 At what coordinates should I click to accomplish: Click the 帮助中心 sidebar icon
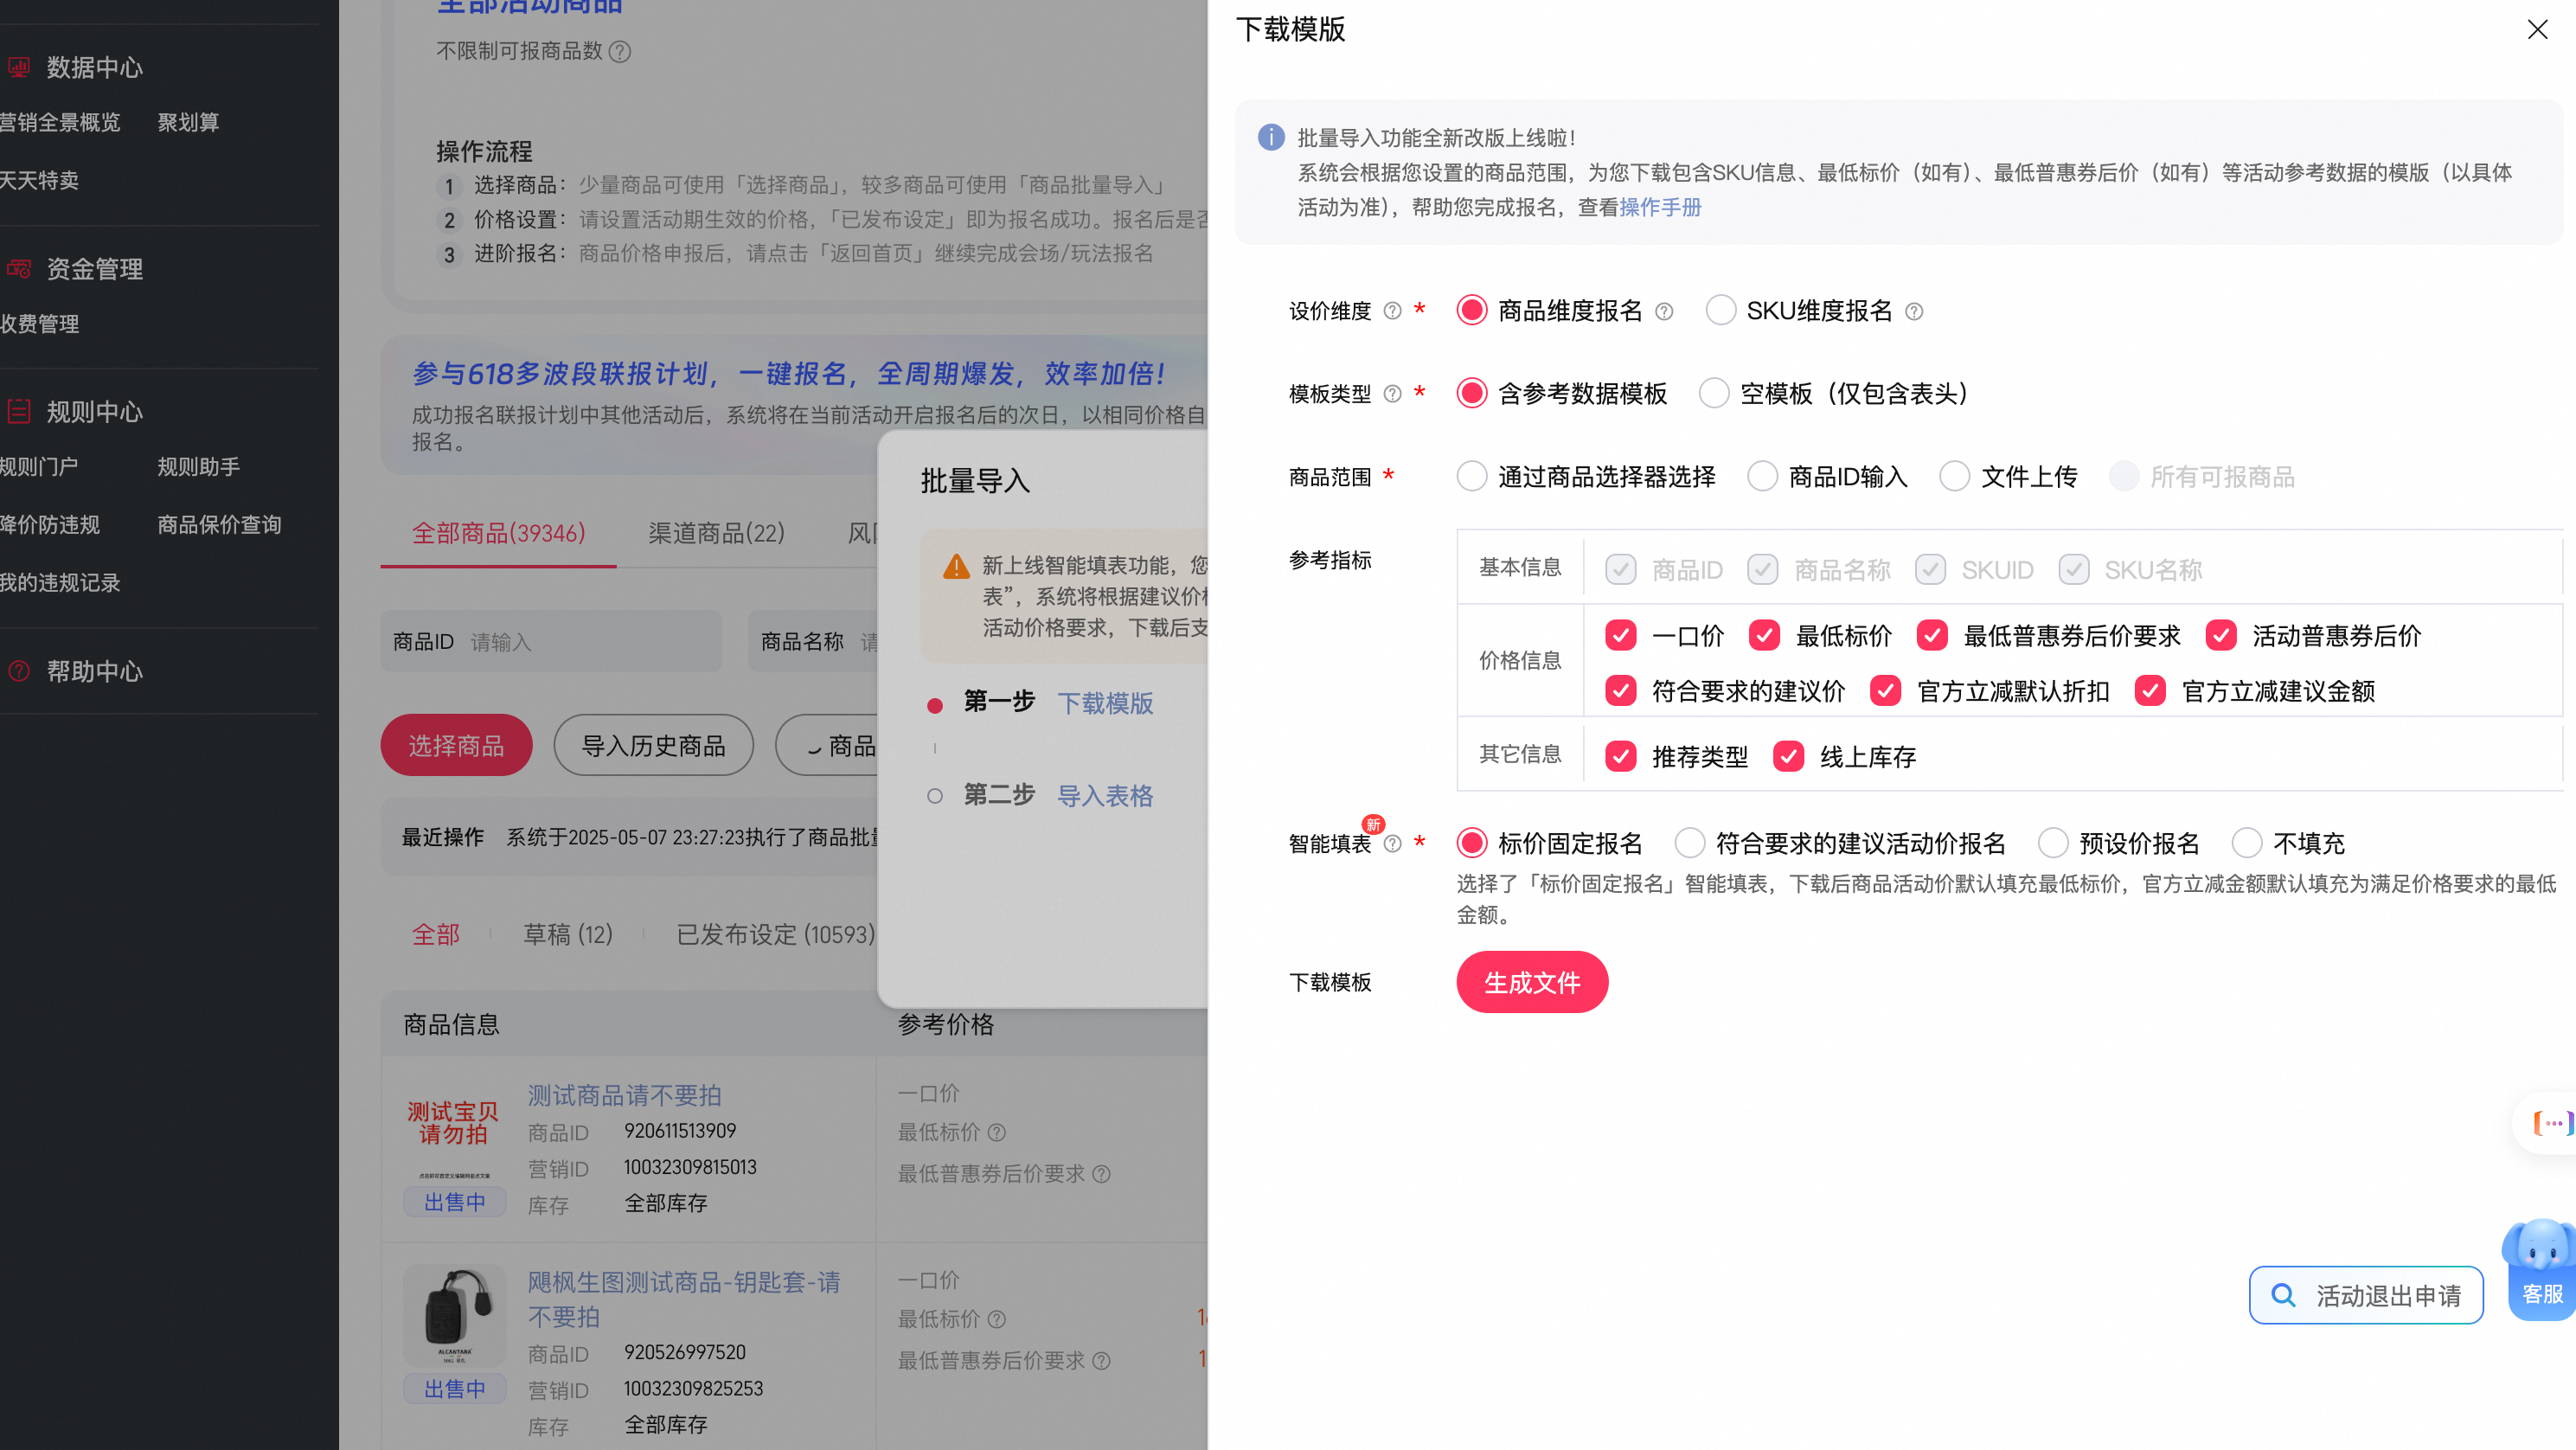(x=19, y=671)
